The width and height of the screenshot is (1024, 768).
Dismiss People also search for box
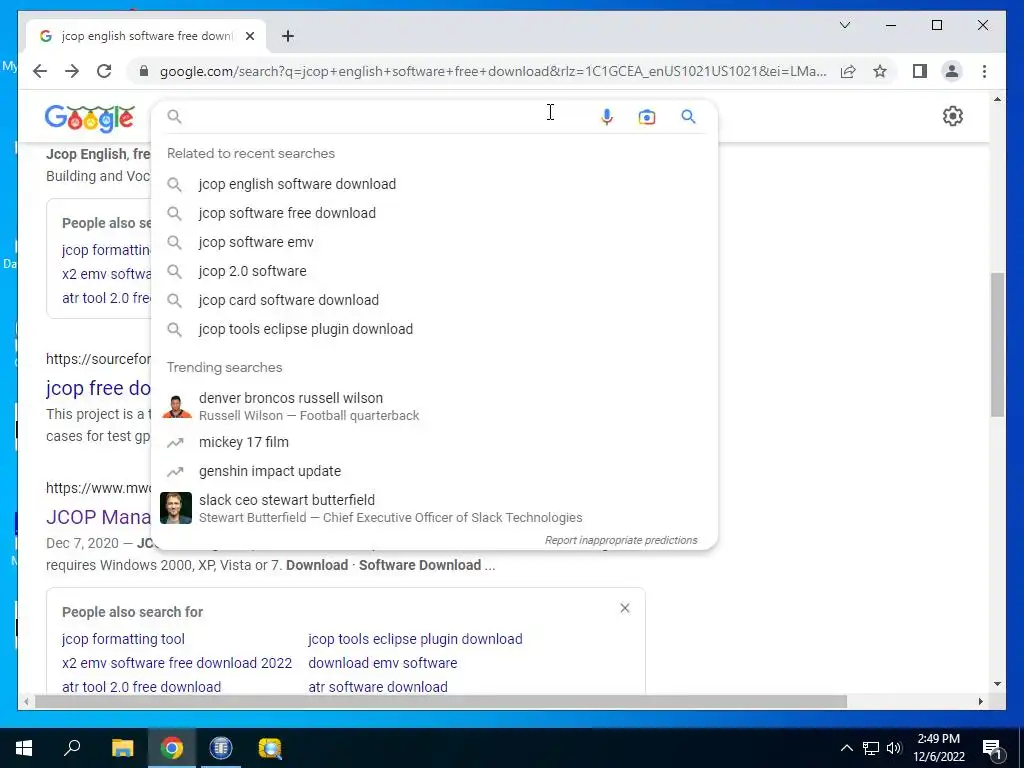625,608
